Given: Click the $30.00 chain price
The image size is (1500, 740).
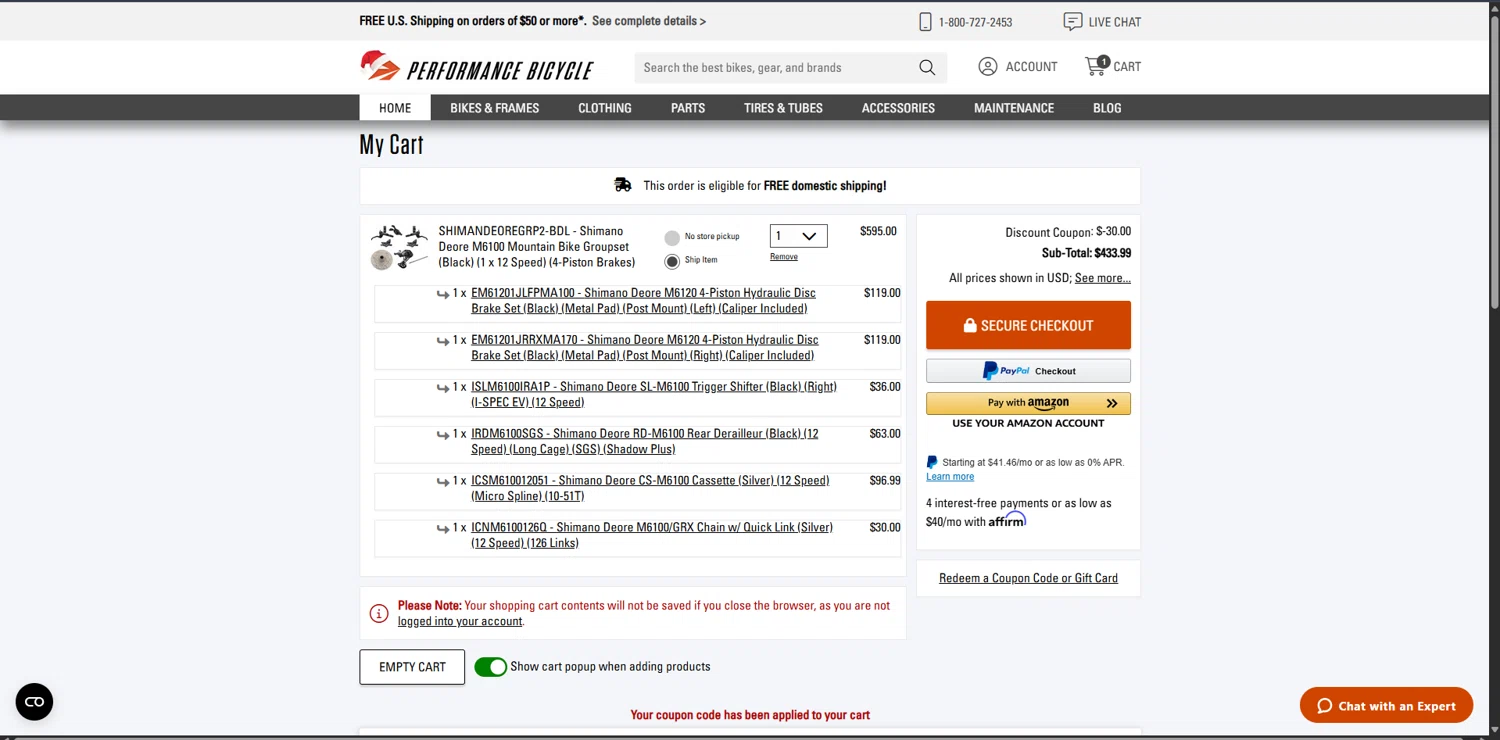Looking at the screenshot, I should (x=885, y=528).
